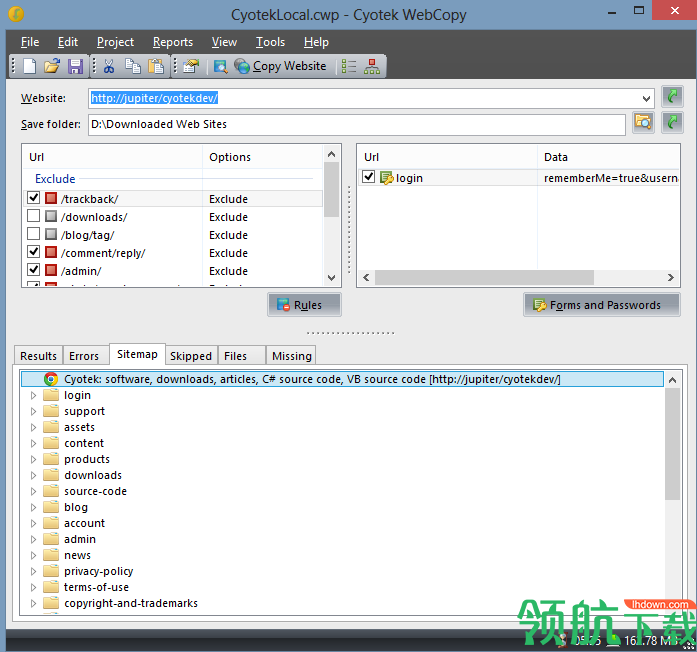Open the Missing tab

(x=292, y=356)
